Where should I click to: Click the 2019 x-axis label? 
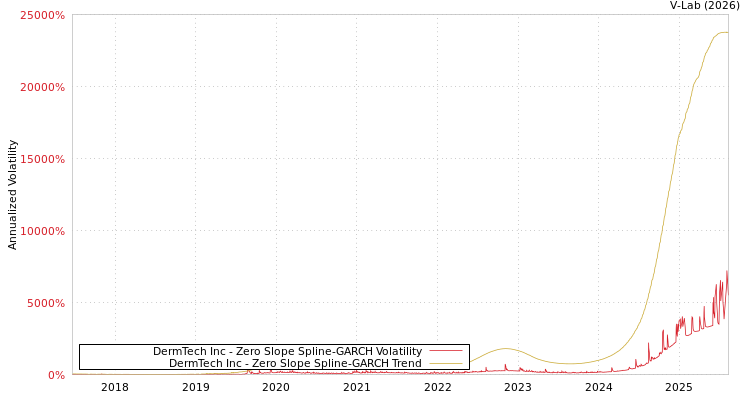tap(196, 387)
